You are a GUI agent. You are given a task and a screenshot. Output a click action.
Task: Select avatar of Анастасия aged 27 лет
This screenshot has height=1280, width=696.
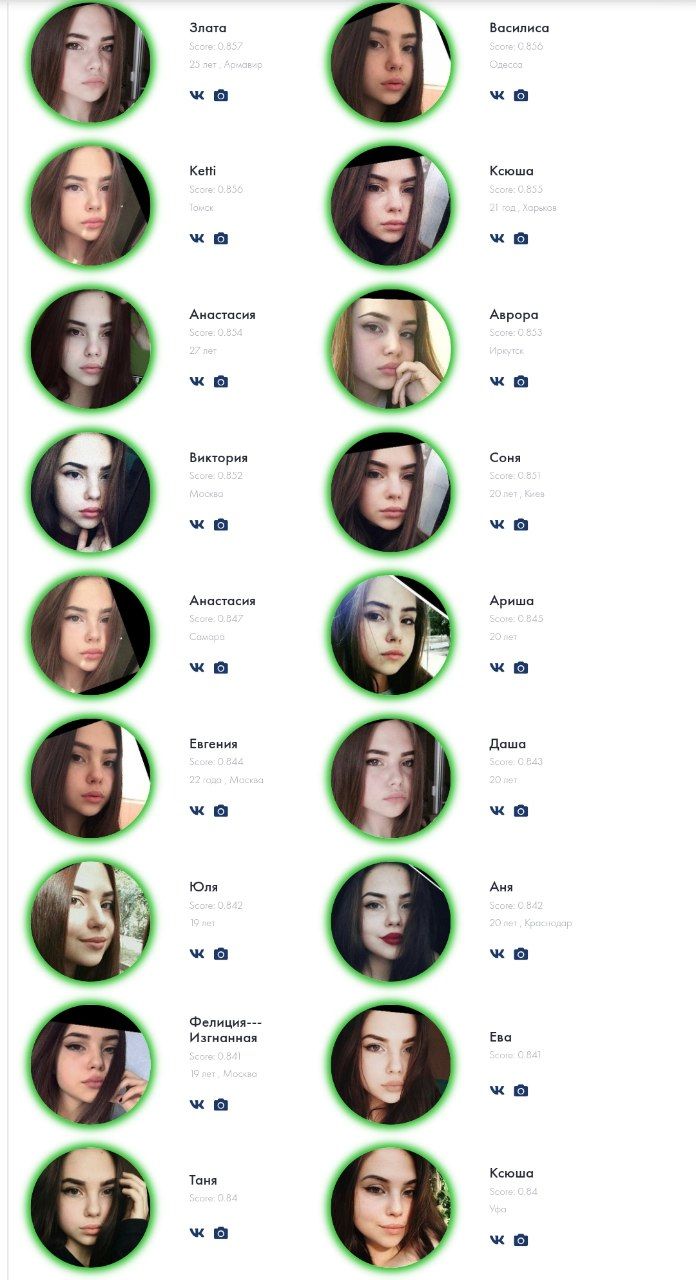[91, 348]
